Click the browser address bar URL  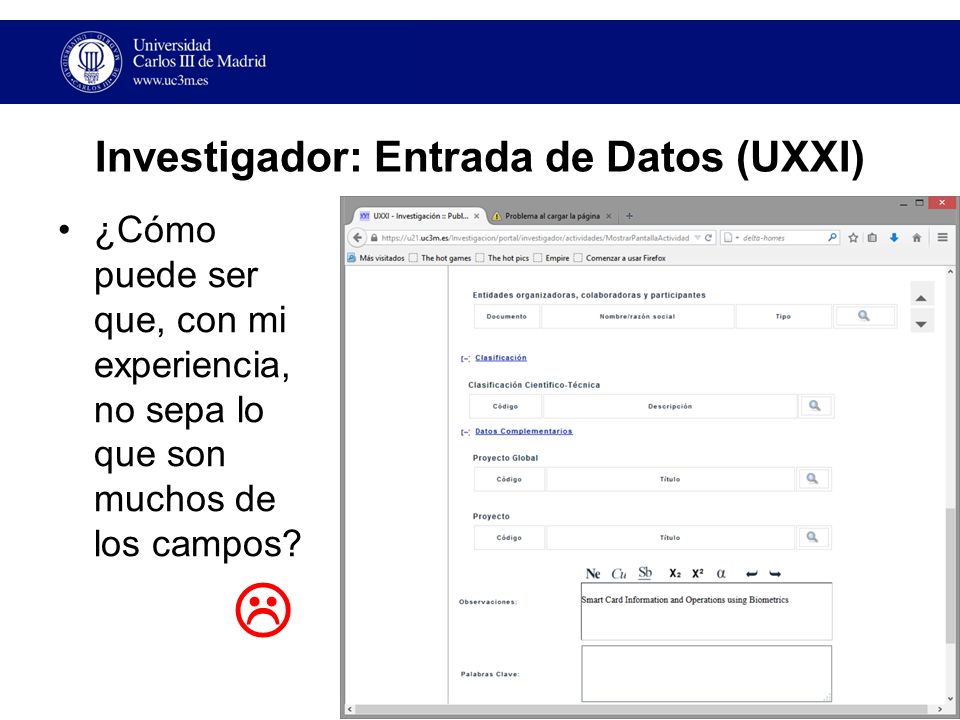tap(535, 238)
